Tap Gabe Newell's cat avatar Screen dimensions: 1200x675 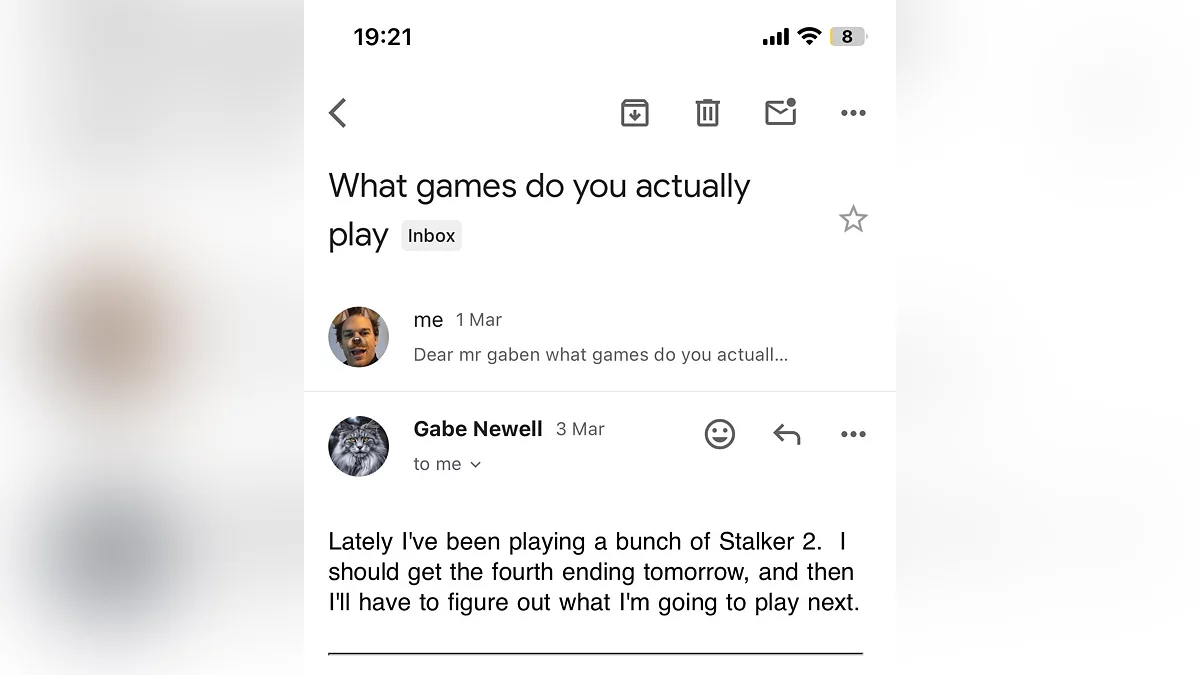tap(358, 446)
